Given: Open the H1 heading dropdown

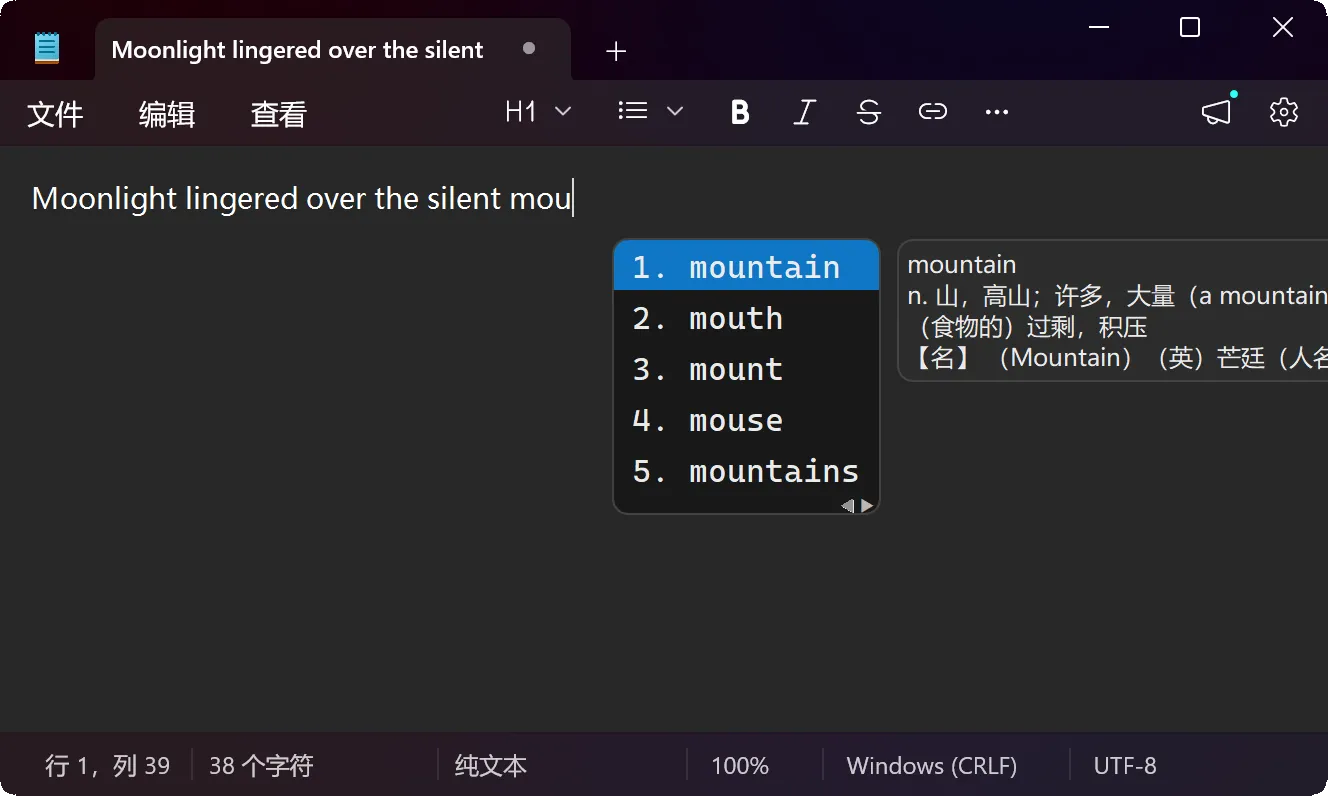Looking at the screenshot, I should click(x=539, y=112).
